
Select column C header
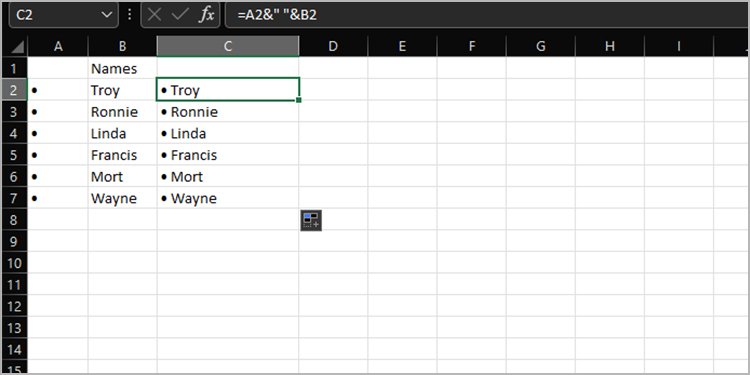[x=228, y=46]
